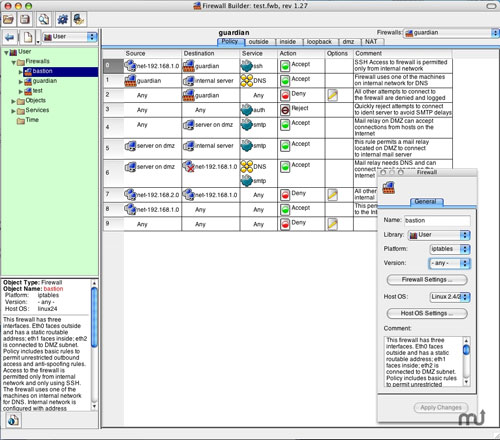Screen dimensions: 500x440
Task: Expand the Objects tree folder
Action: tap(14, 101)
